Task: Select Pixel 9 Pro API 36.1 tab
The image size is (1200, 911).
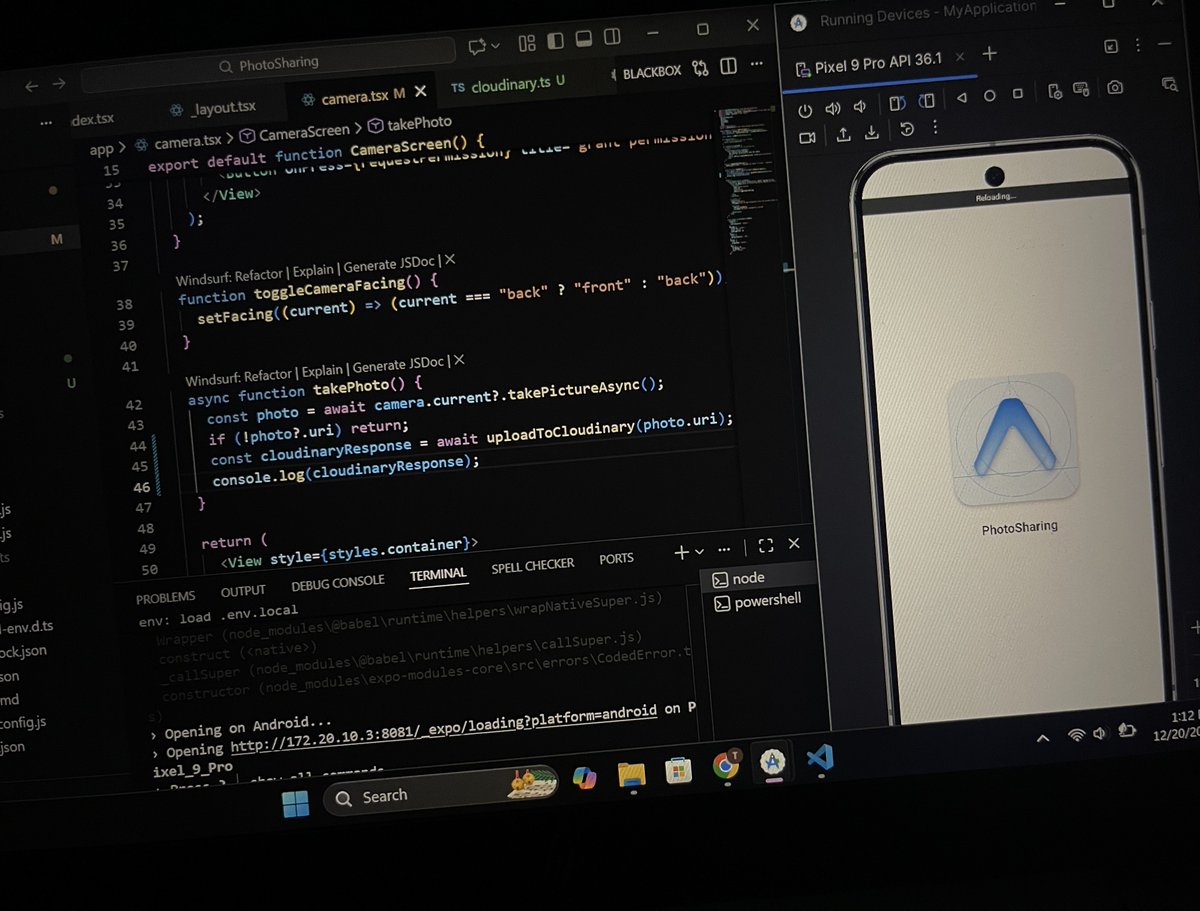Action: click(877, 65)
